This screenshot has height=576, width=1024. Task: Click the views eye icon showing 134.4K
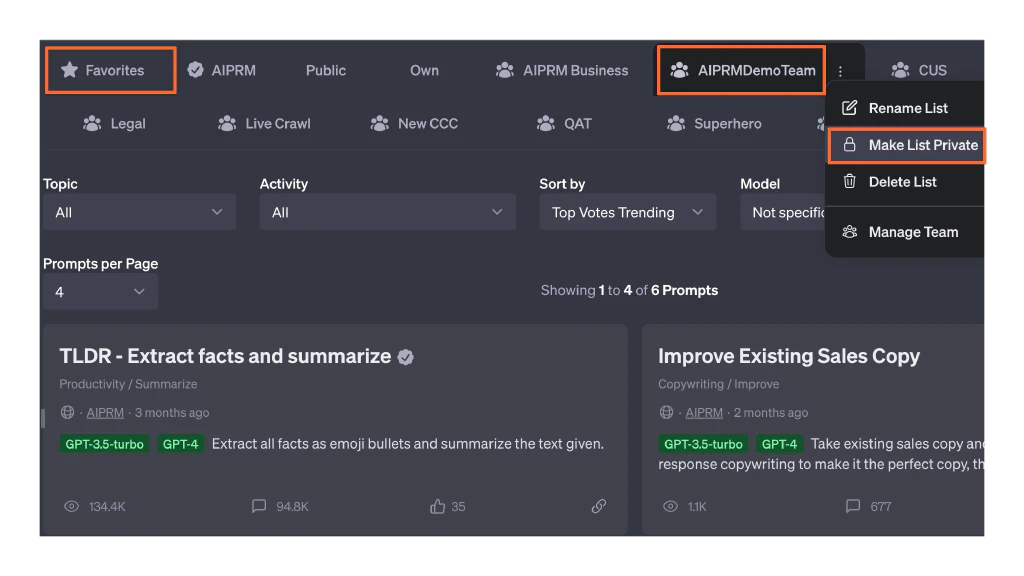[x=71, y=506]
